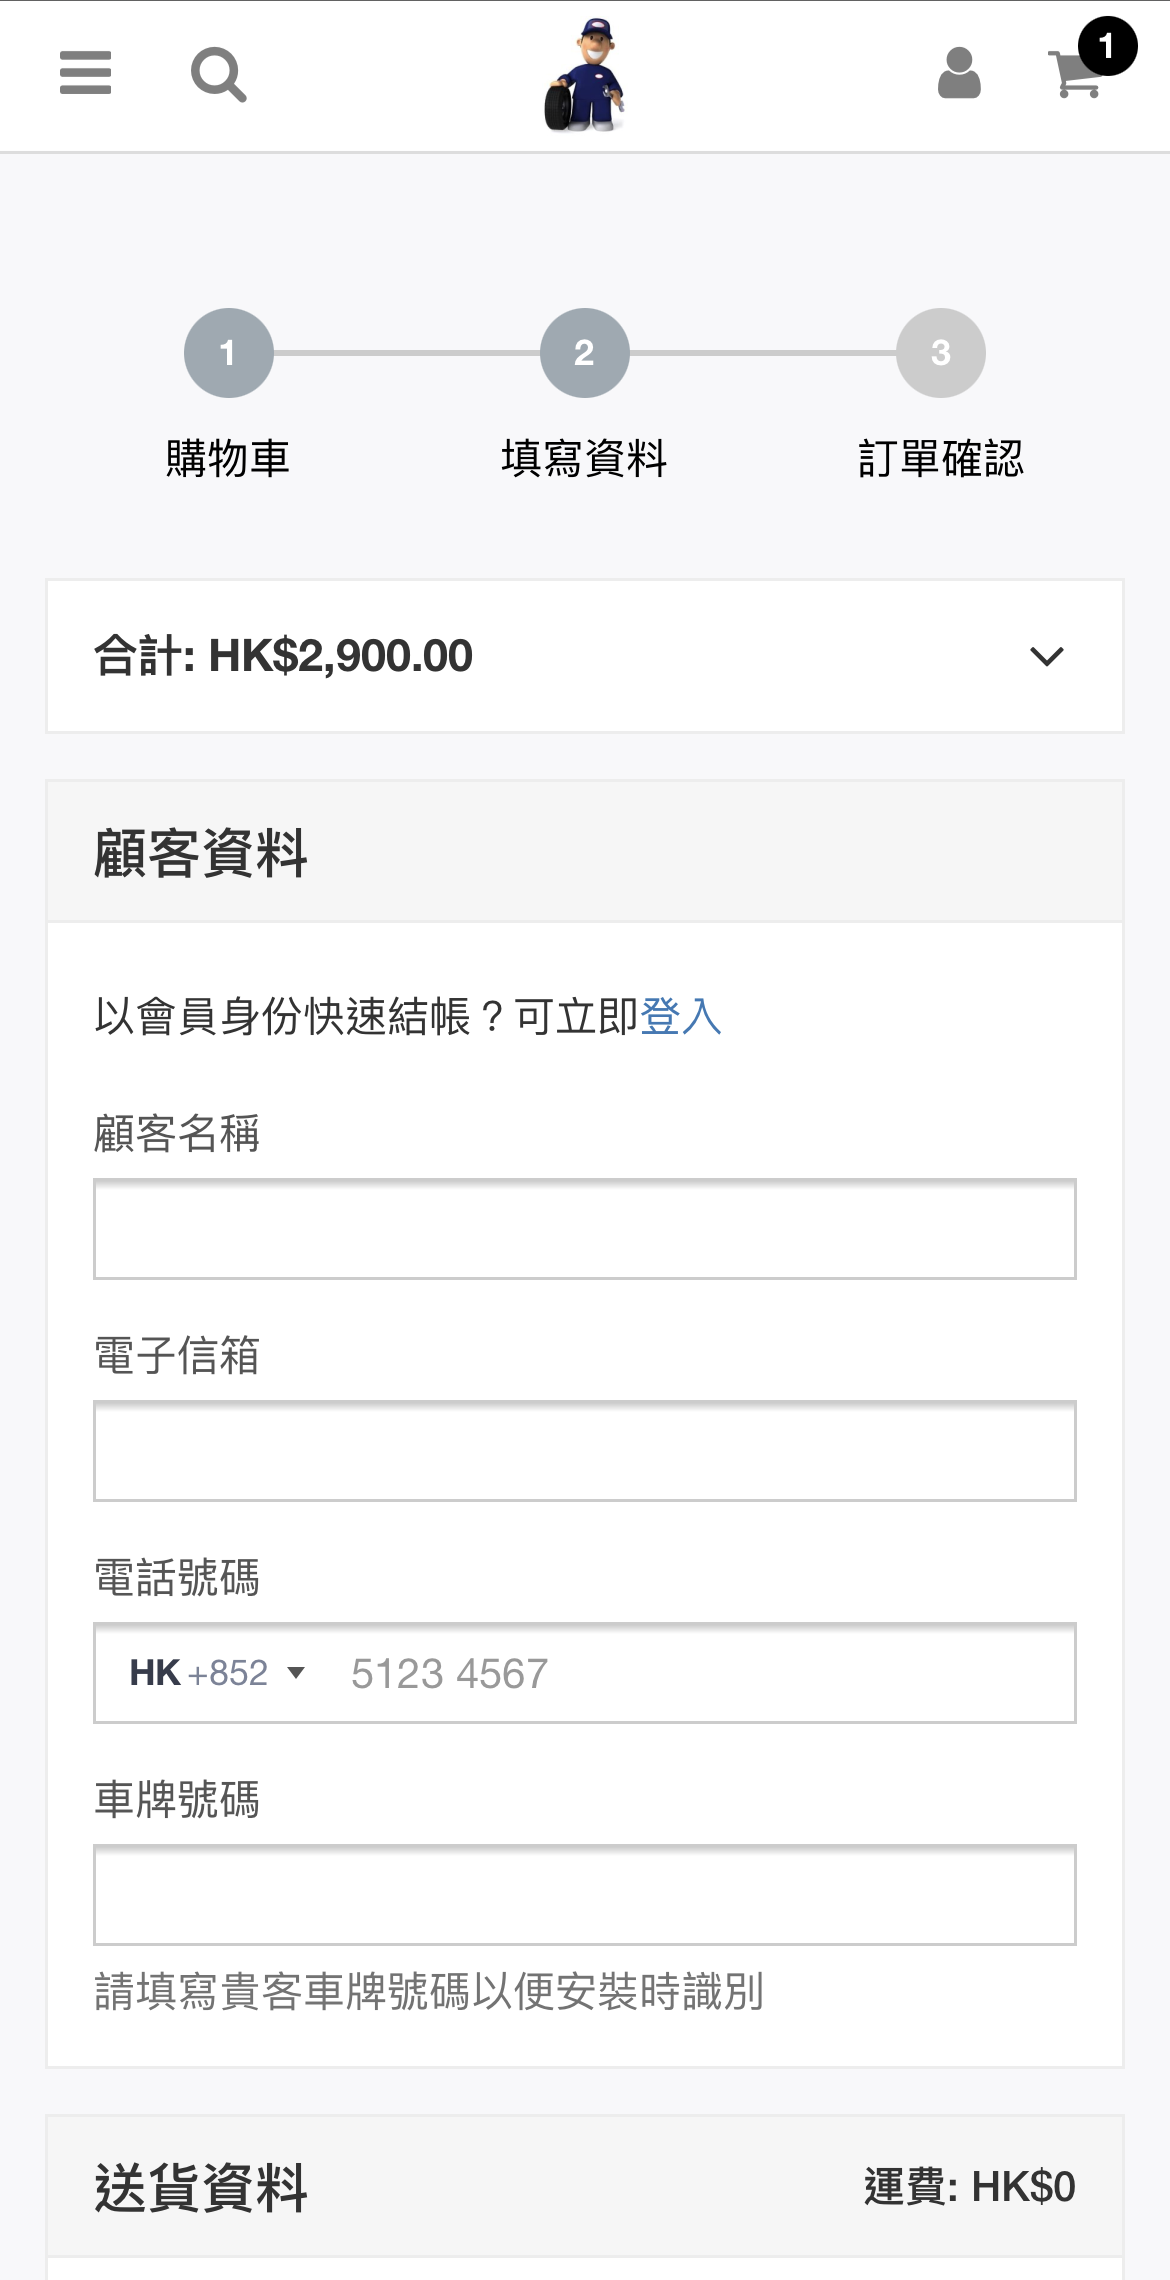Screen dimensions: 1170x2280
Task: Expand the order total chevron
Action: coord(1046,657)
